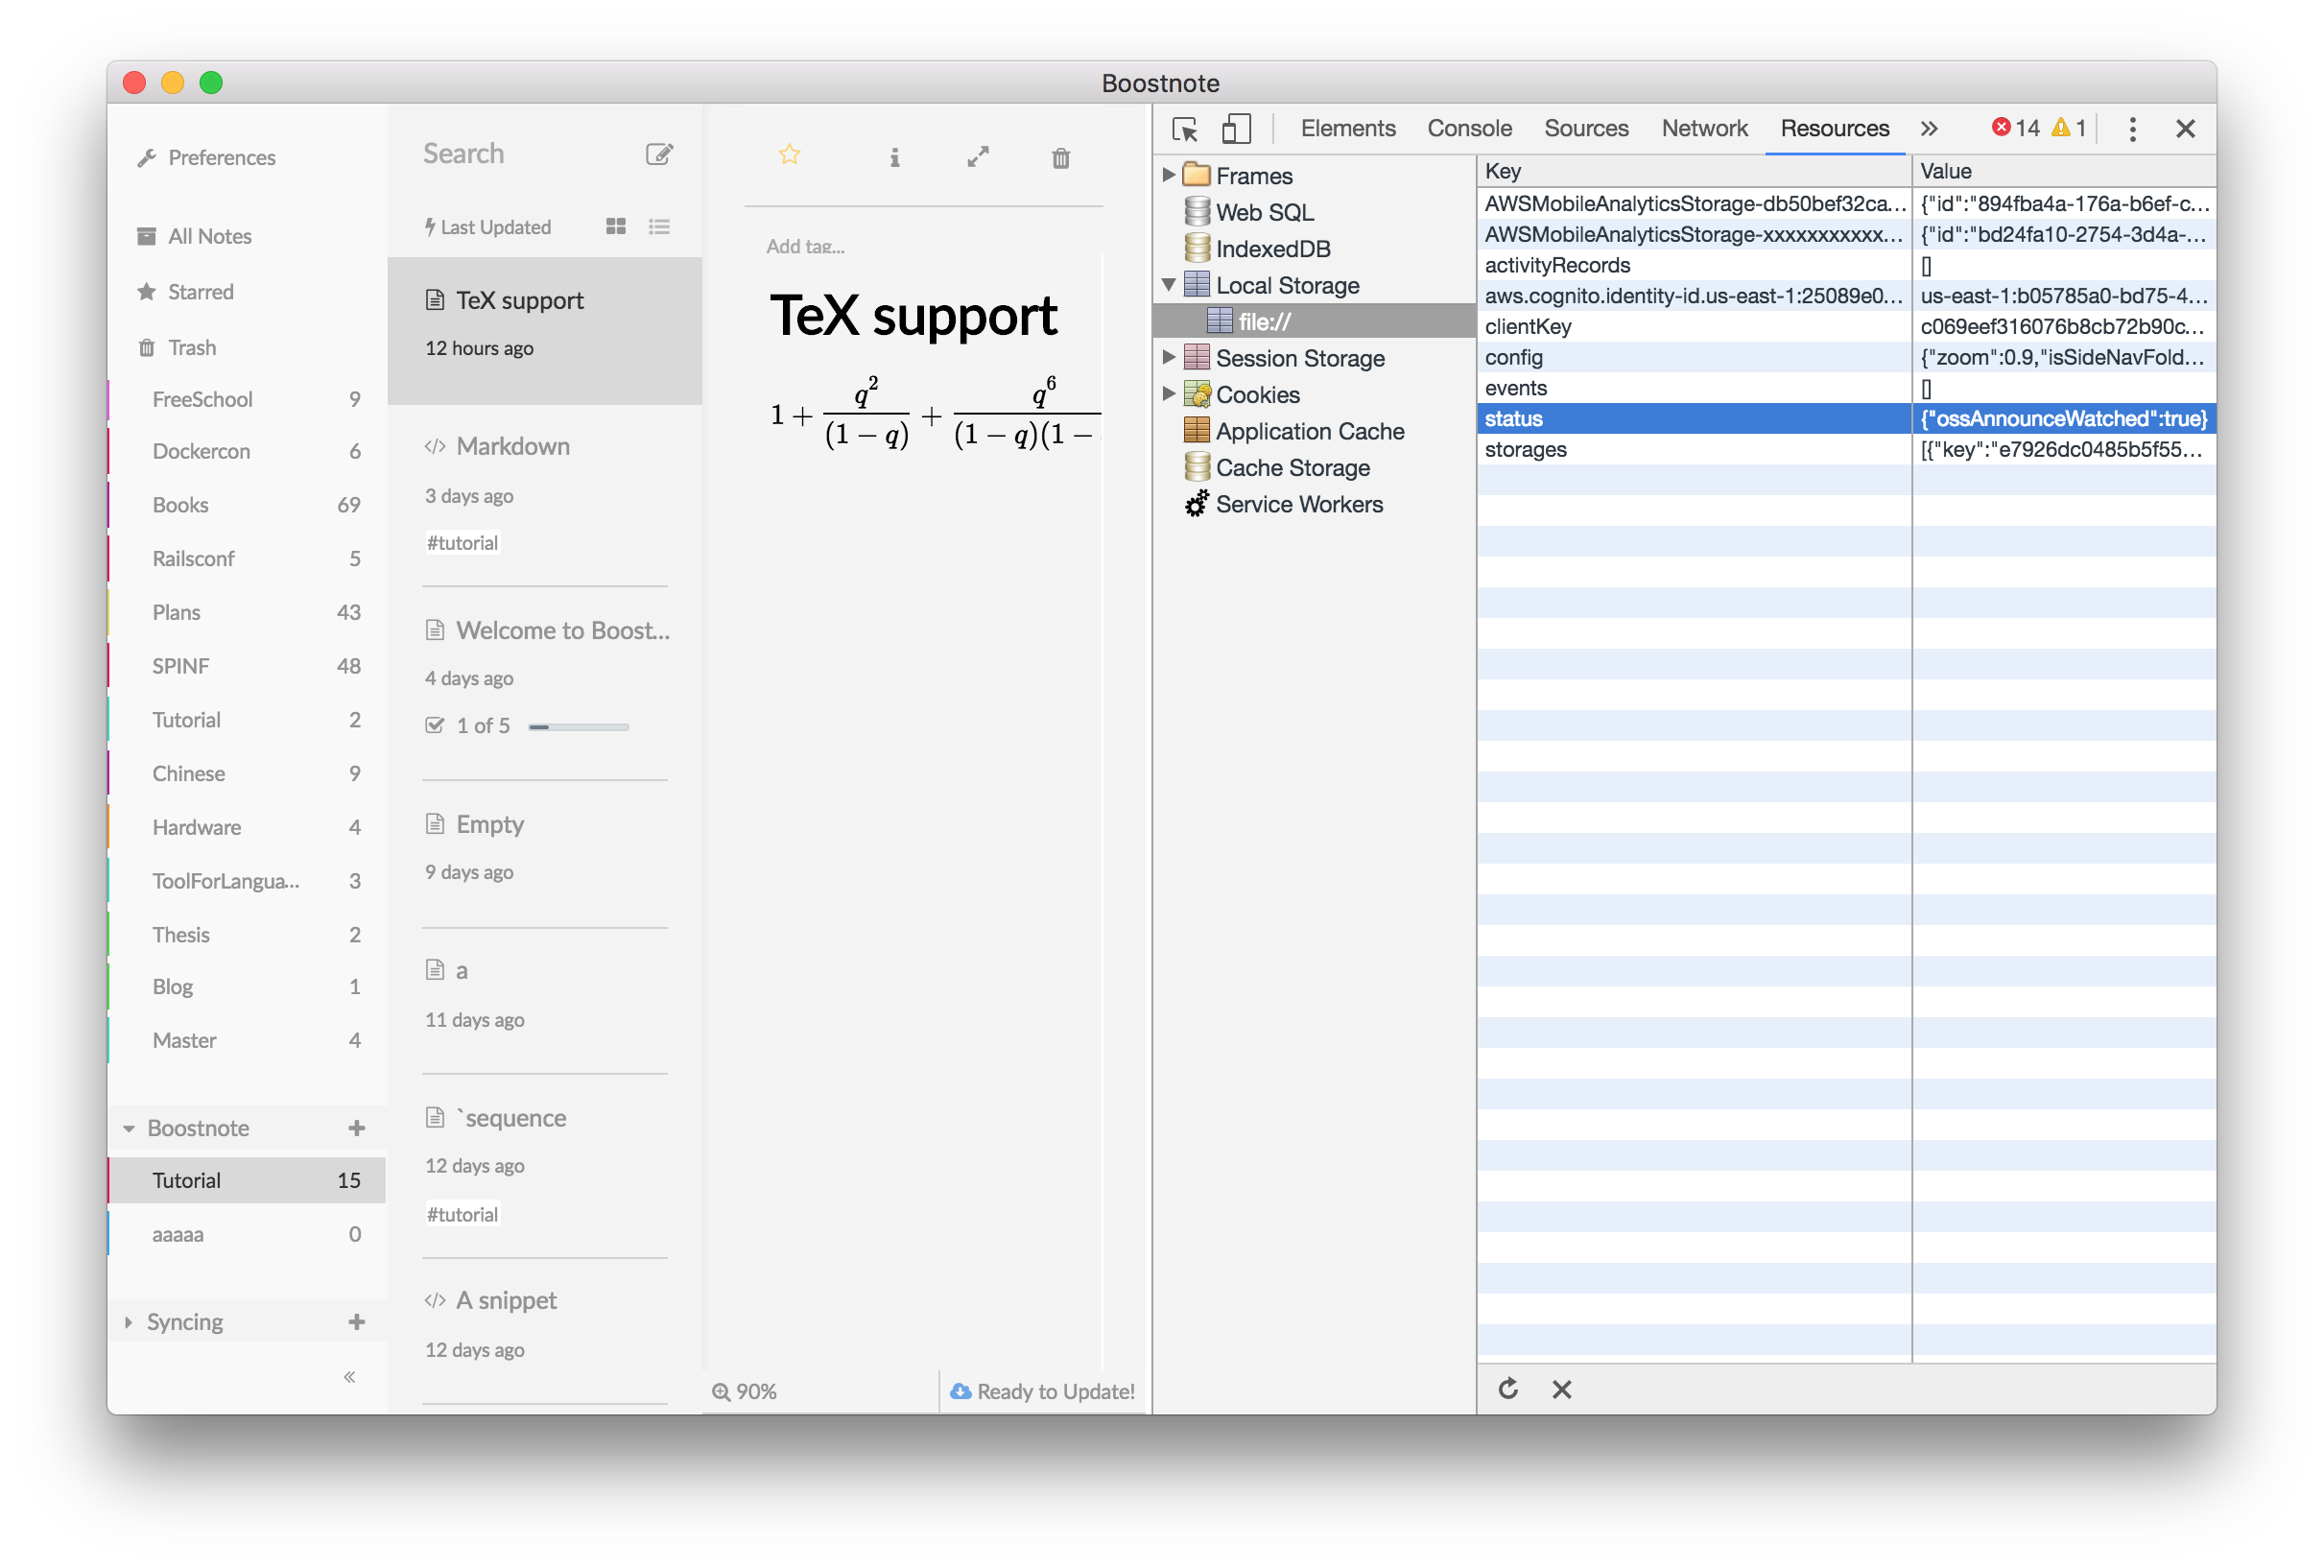Open the Markdown note
The image size is (2324, 1568).
point(545,495)
